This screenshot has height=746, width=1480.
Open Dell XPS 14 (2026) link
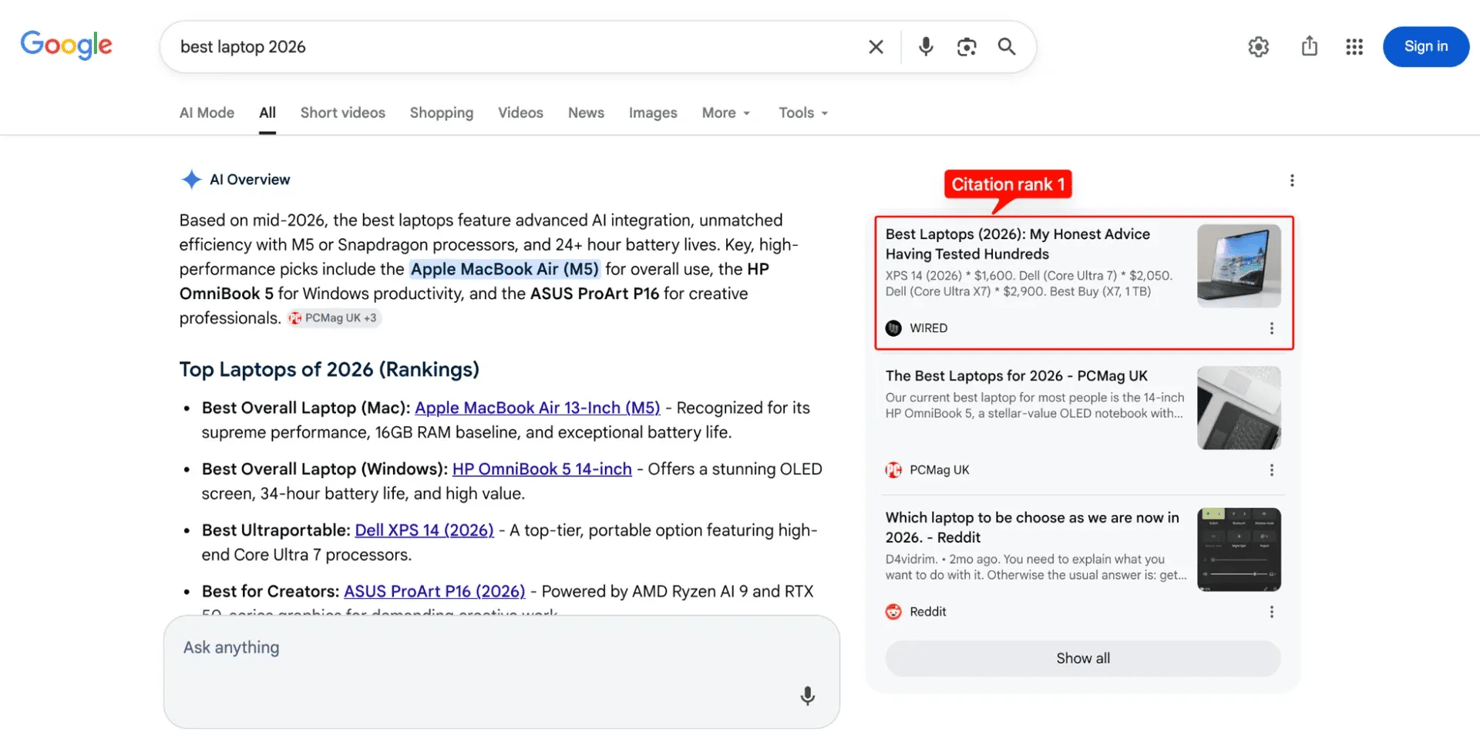[x=424, y=530]
